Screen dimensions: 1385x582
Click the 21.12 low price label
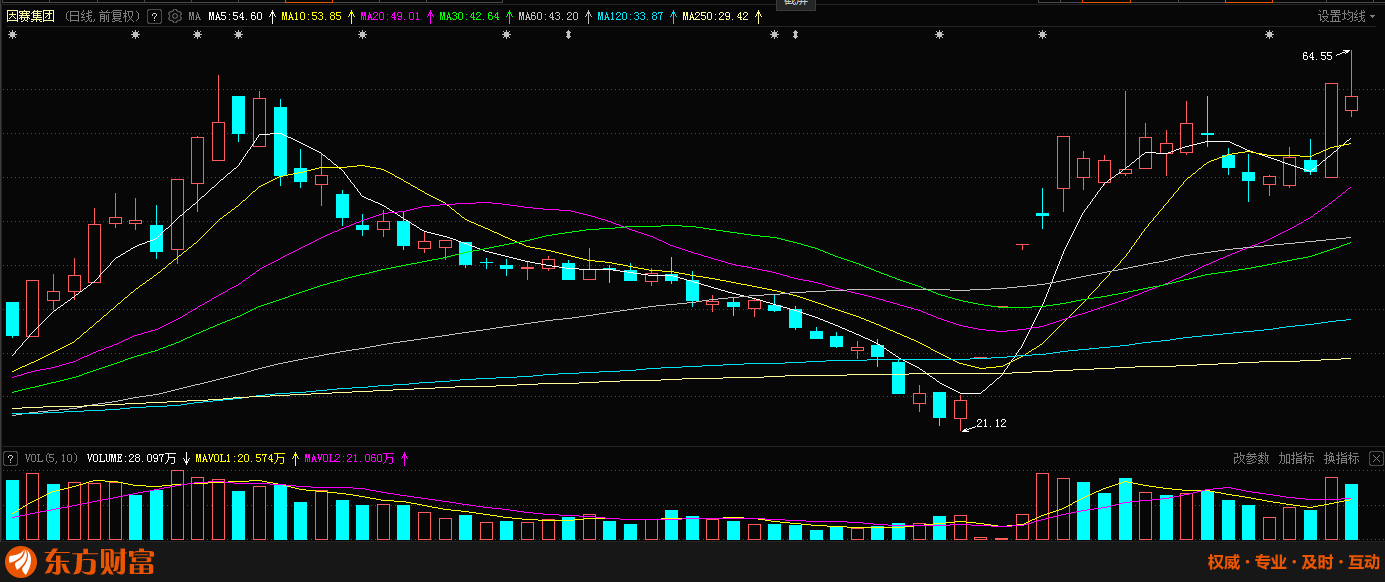tap(991, 424)
